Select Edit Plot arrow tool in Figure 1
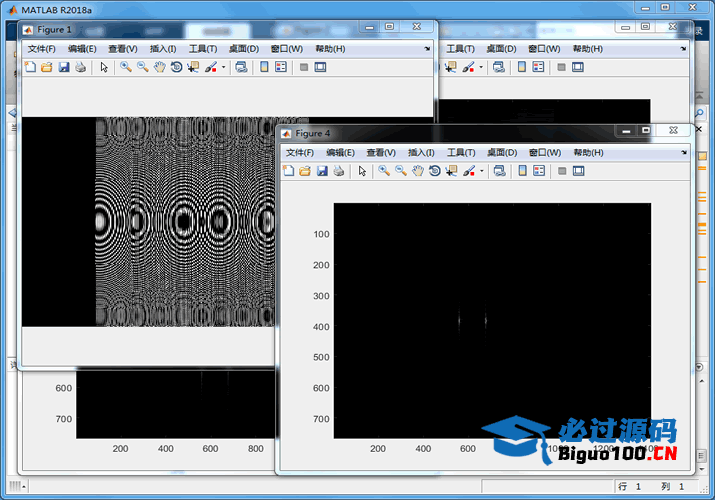Image resolution: width=715 pixels, height=500 pixels. pos(104,67)
